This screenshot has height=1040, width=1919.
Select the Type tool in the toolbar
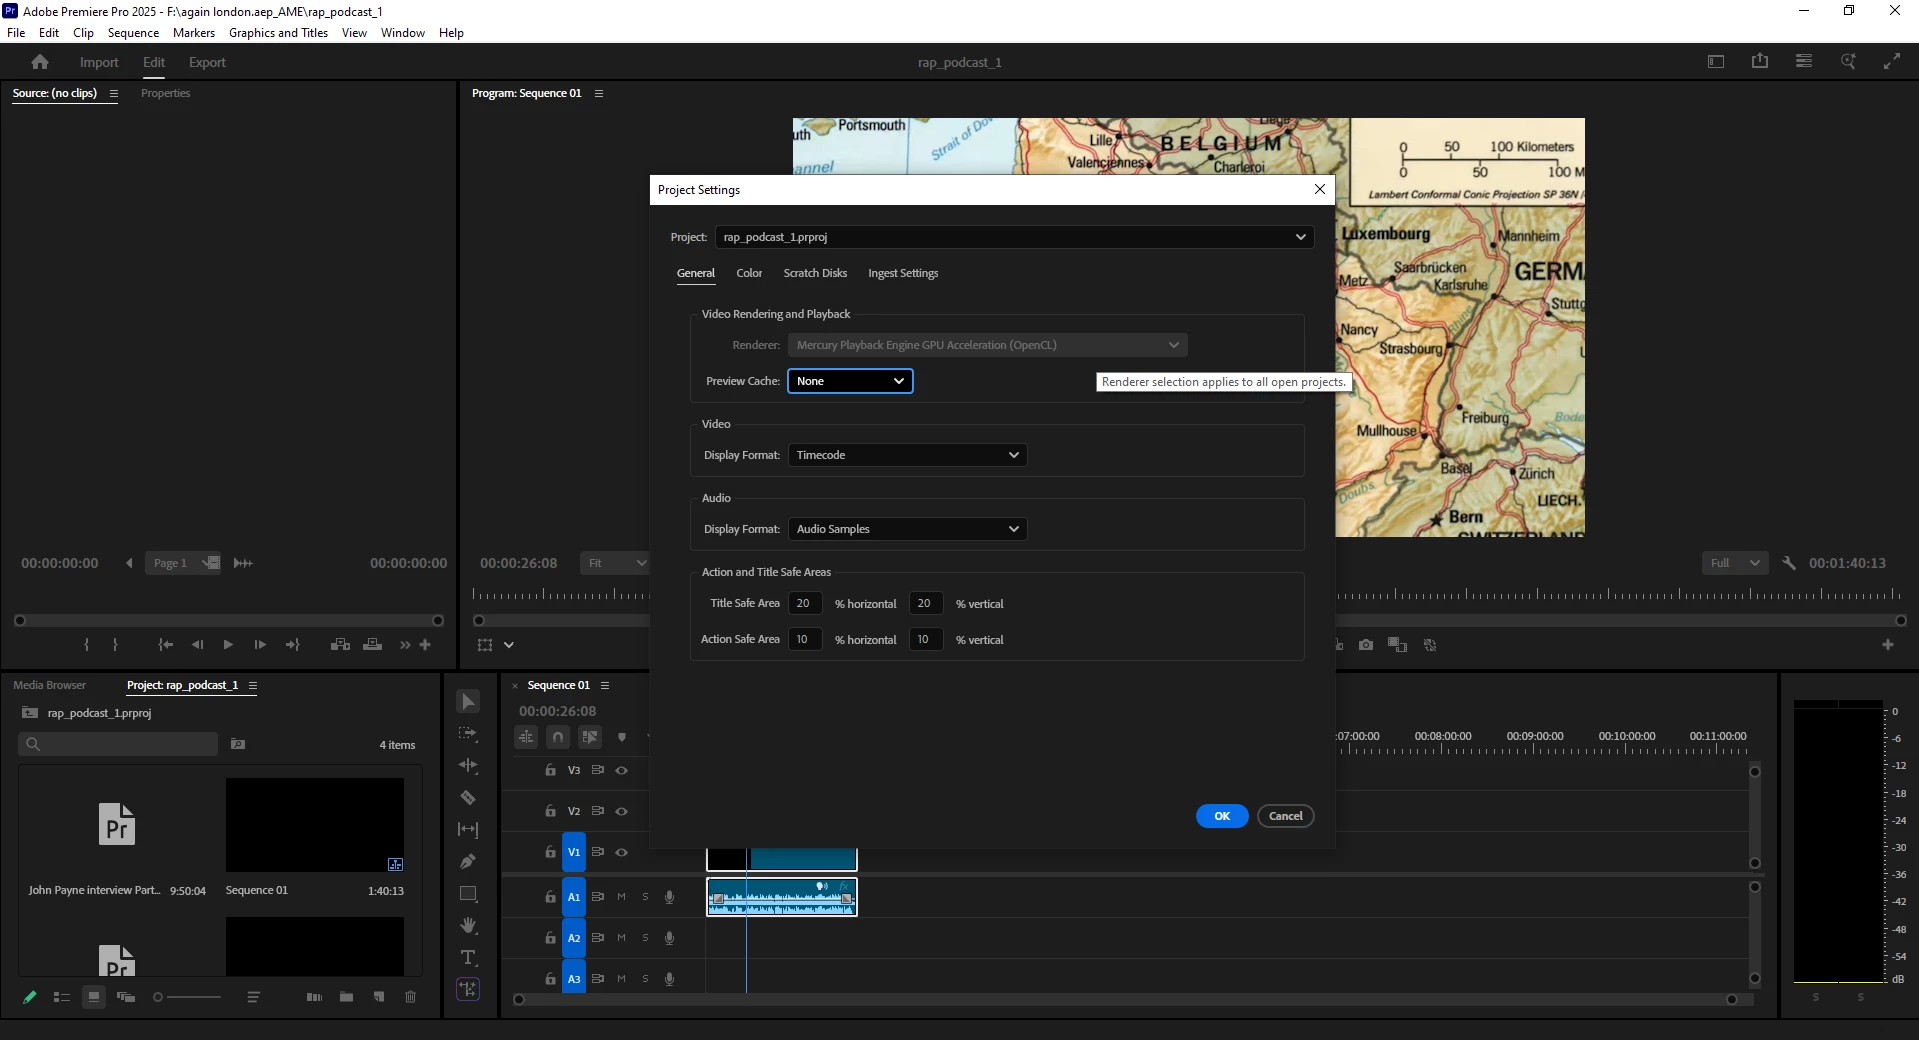click(x=467, y=957)
